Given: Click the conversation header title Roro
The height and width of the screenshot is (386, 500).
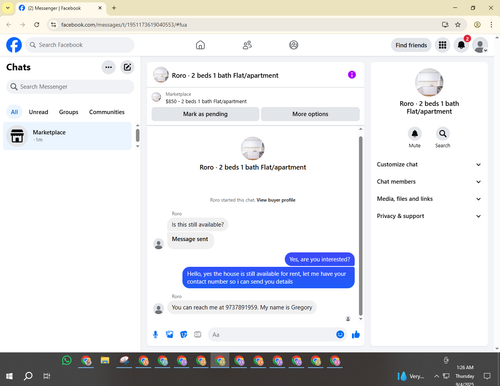Looking at the screenshot, I should coord(225,75).
